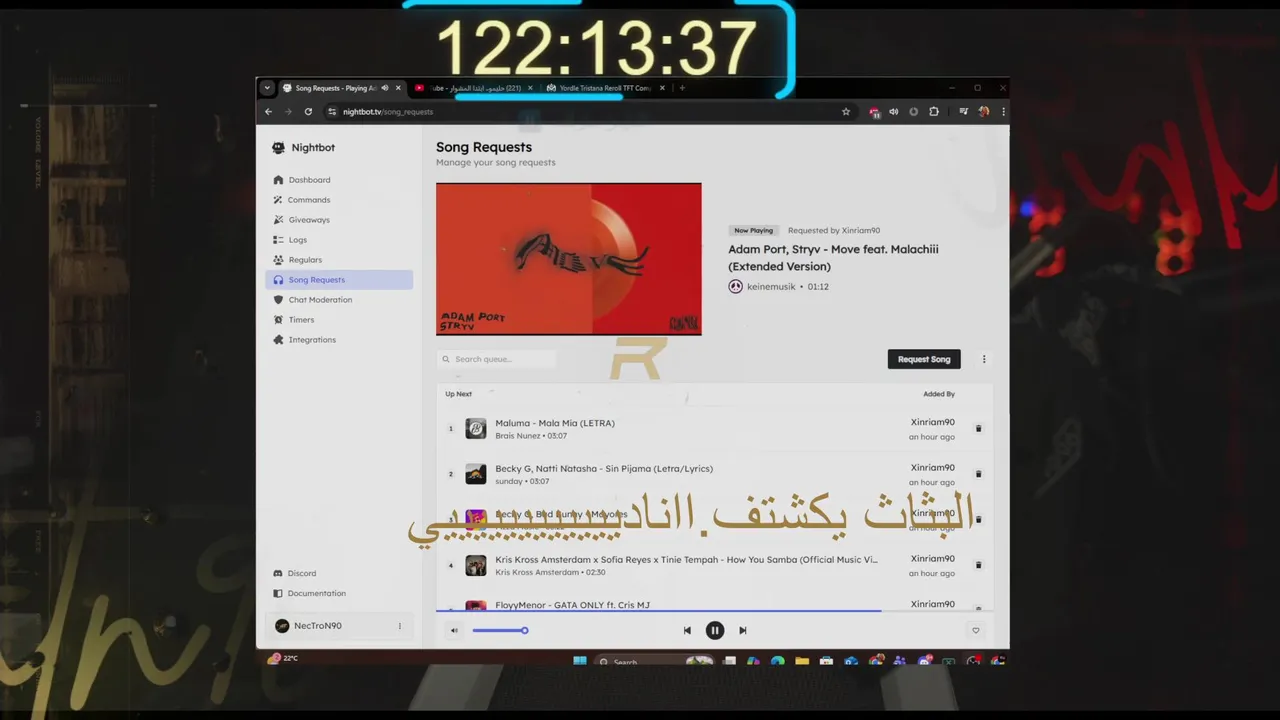Go back in the browser
1280x720 pixels.
click(268, 112)
